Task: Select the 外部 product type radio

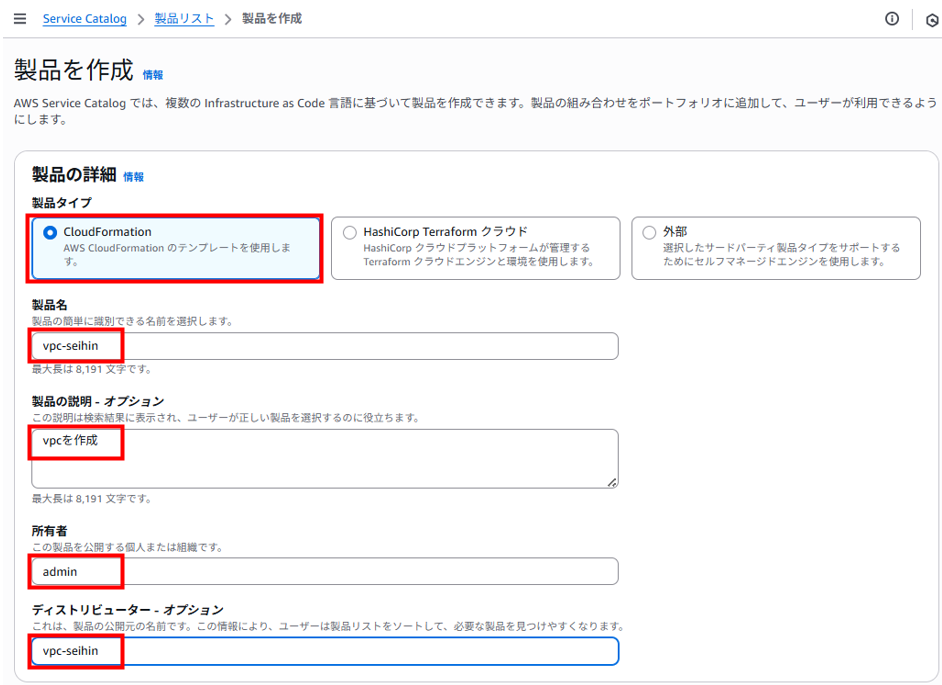Action: tap(649, 233)
